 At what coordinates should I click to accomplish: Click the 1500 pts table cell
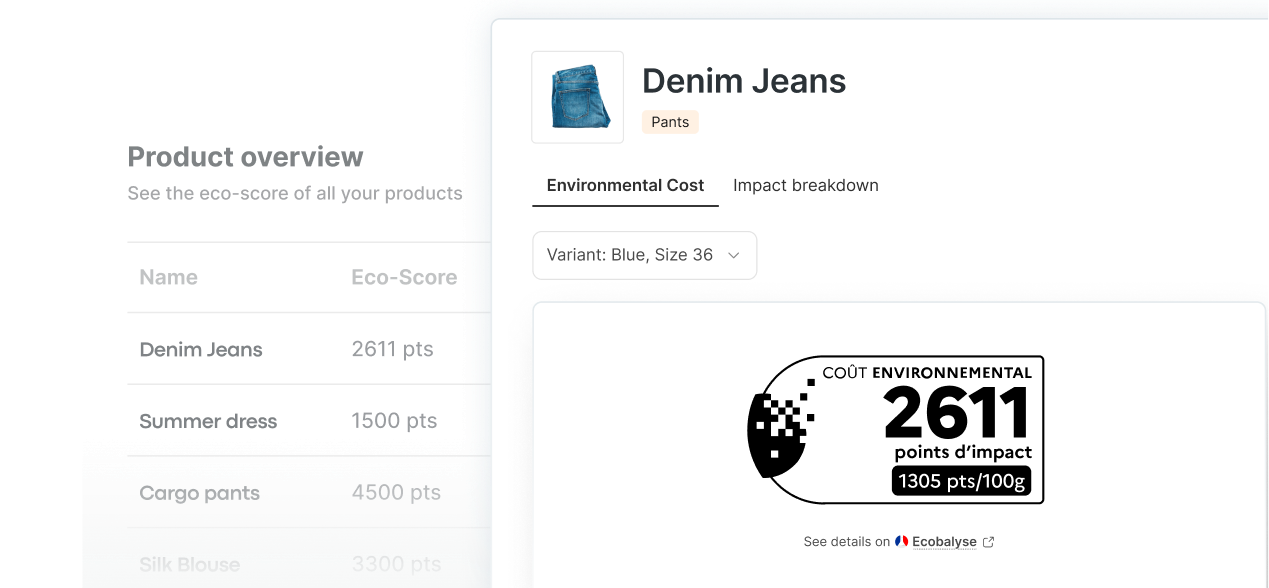[394, 421]
